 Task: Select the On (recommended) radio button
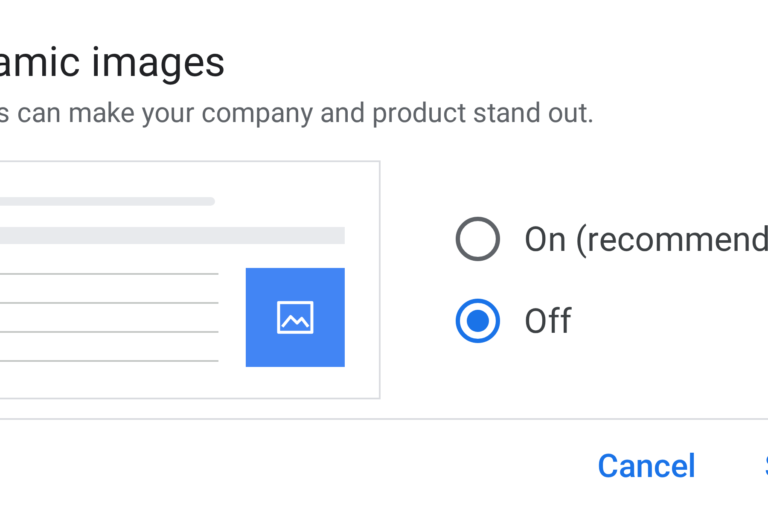point(478,239)
